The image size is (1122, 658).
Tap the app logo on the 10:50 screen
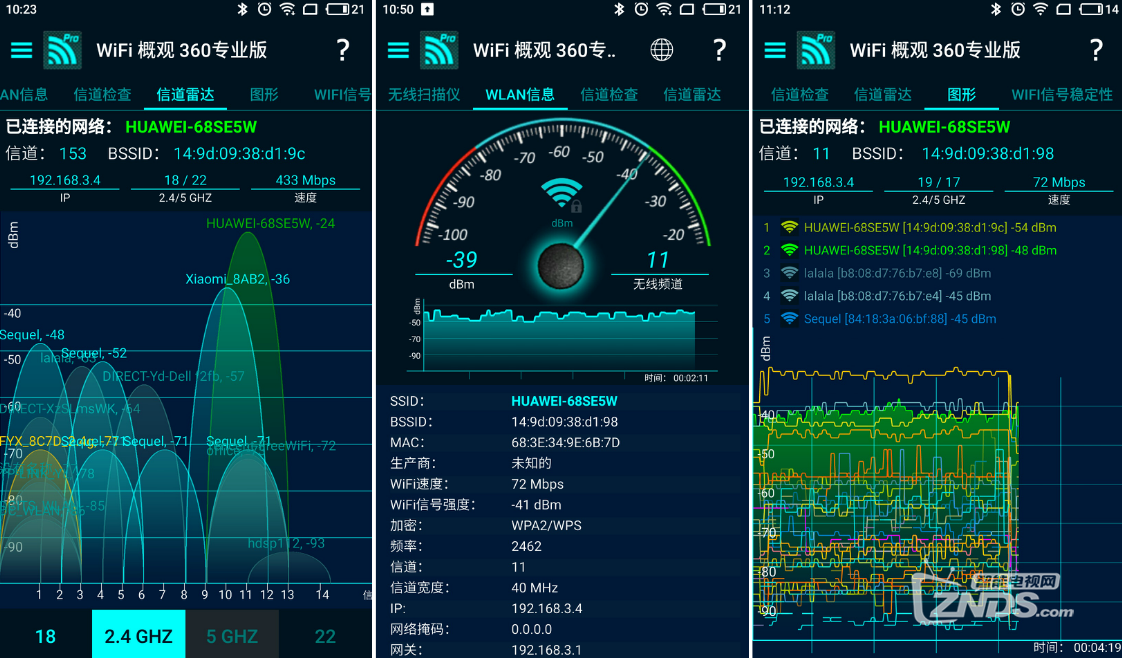439,50
